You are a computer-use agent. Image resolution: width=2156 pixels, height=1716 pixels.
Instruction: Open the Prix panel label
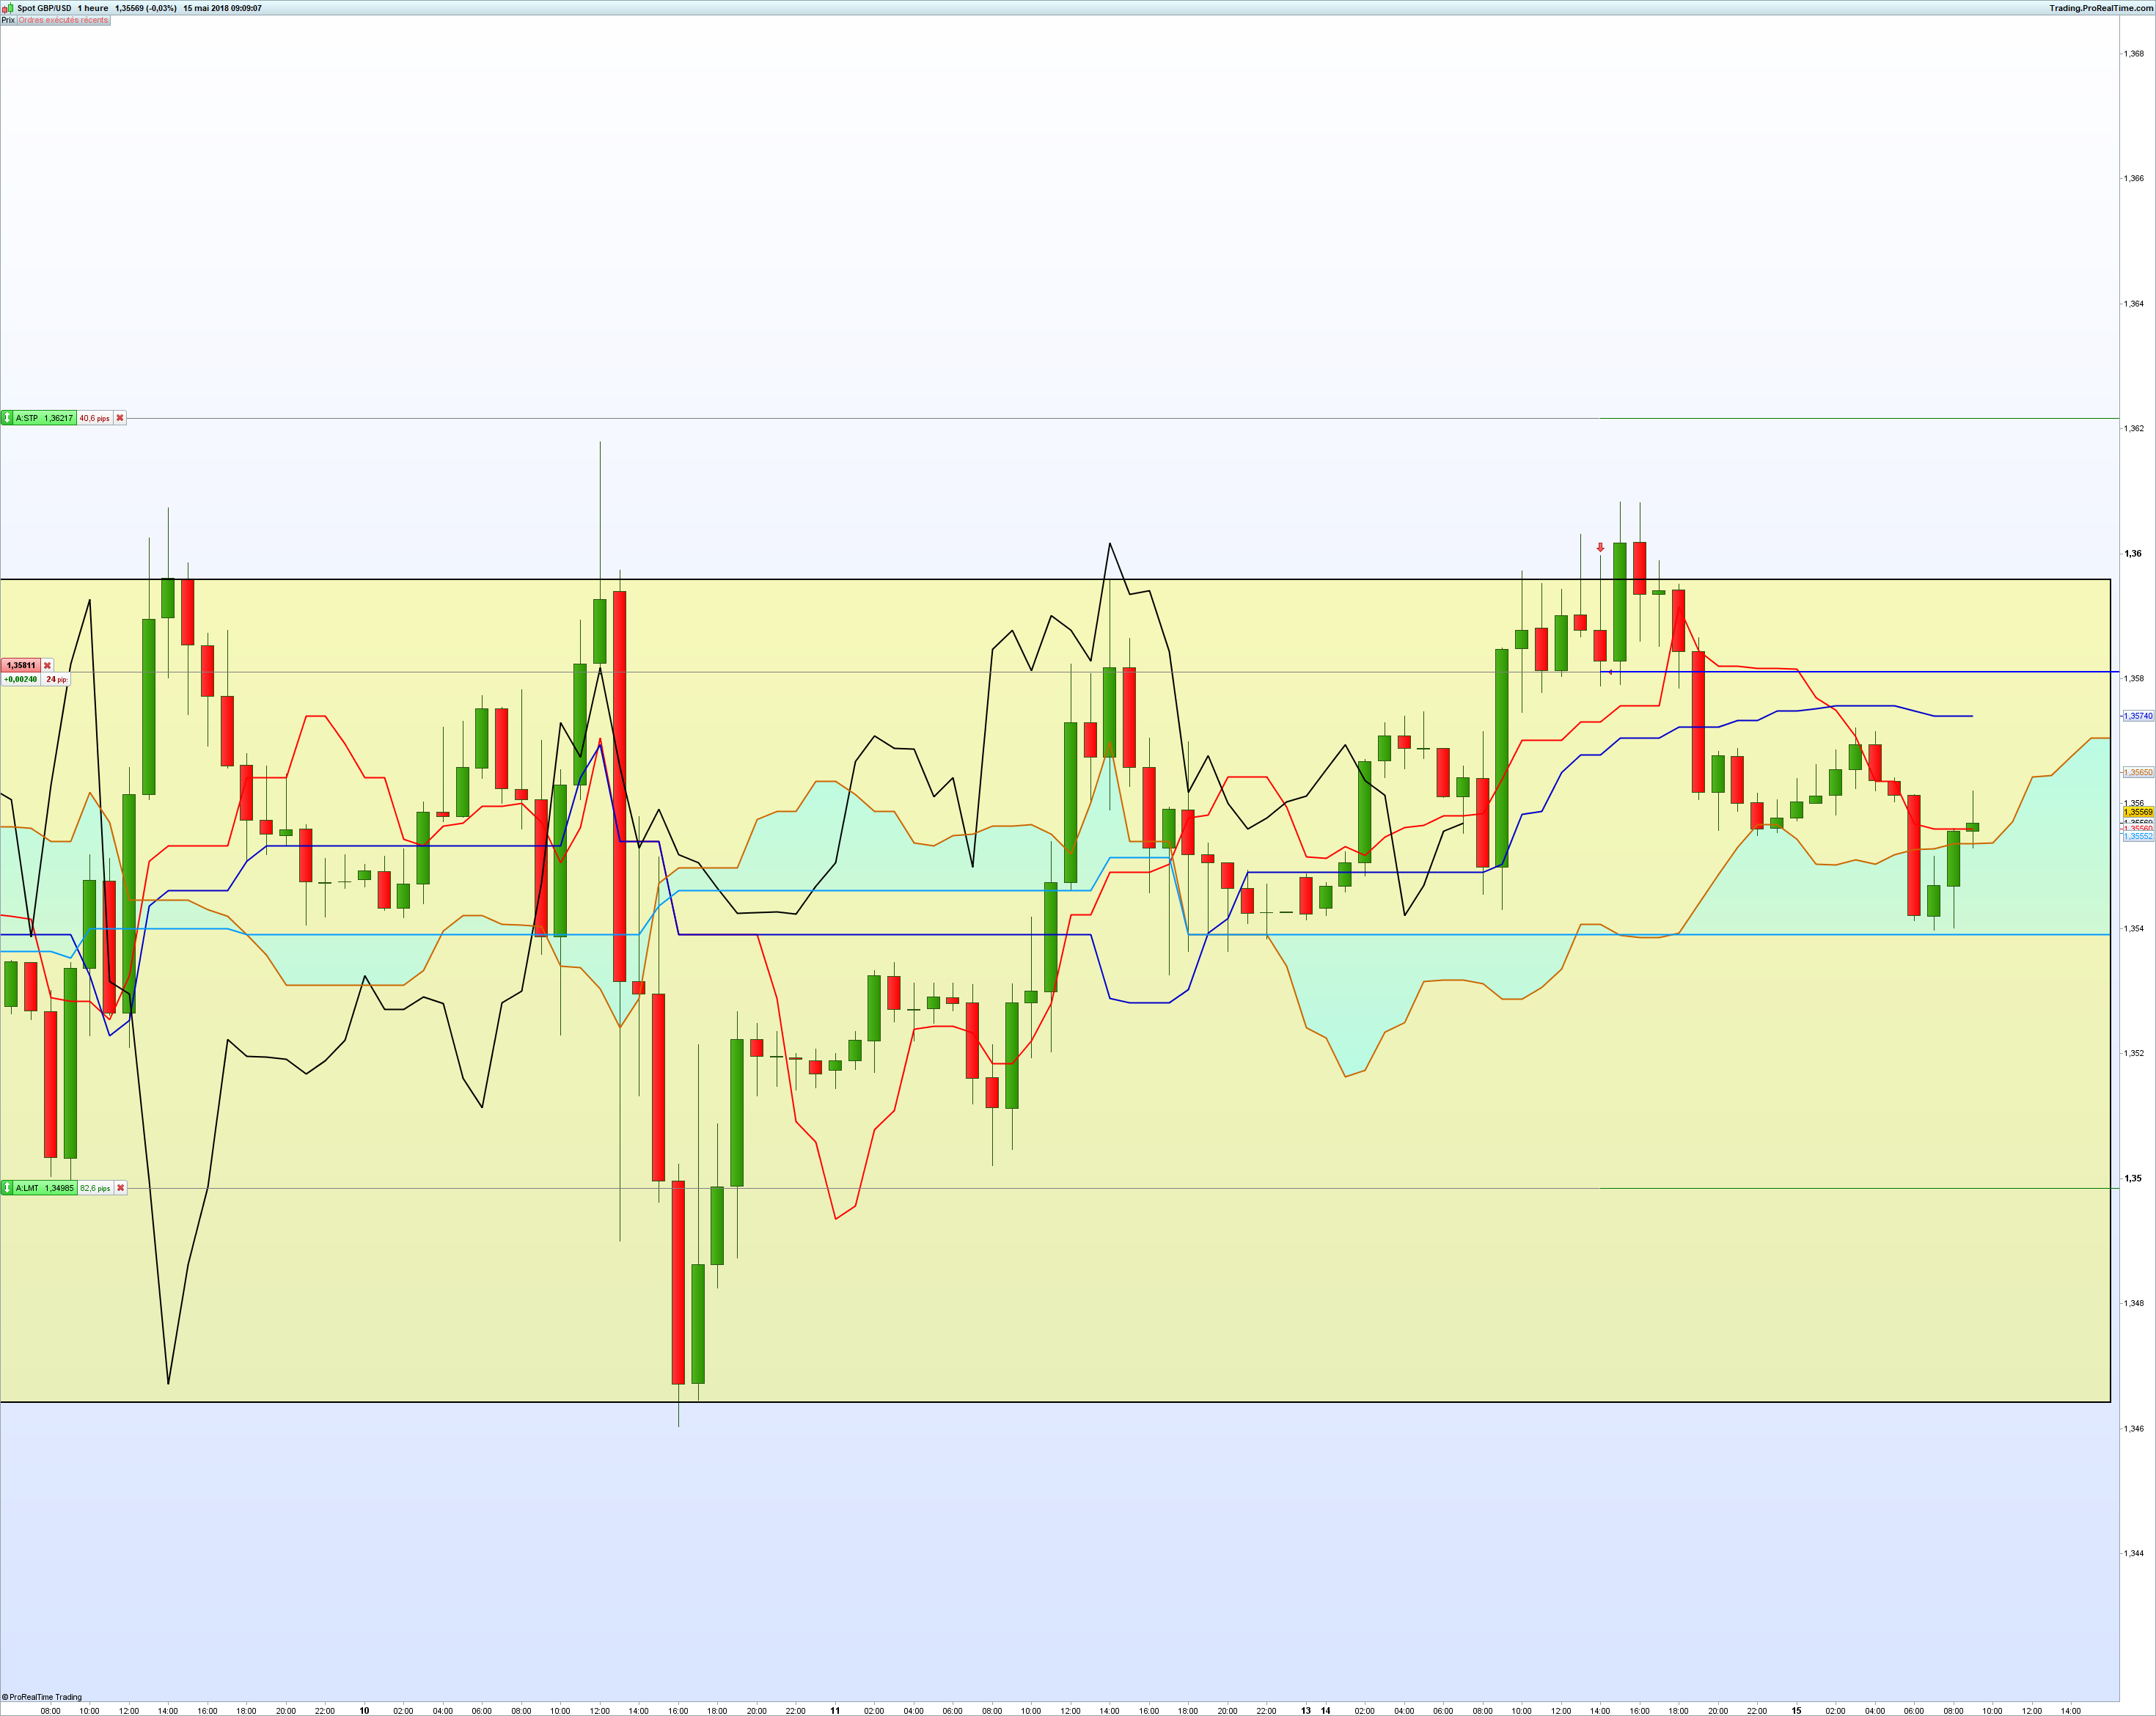coord(8,20)
